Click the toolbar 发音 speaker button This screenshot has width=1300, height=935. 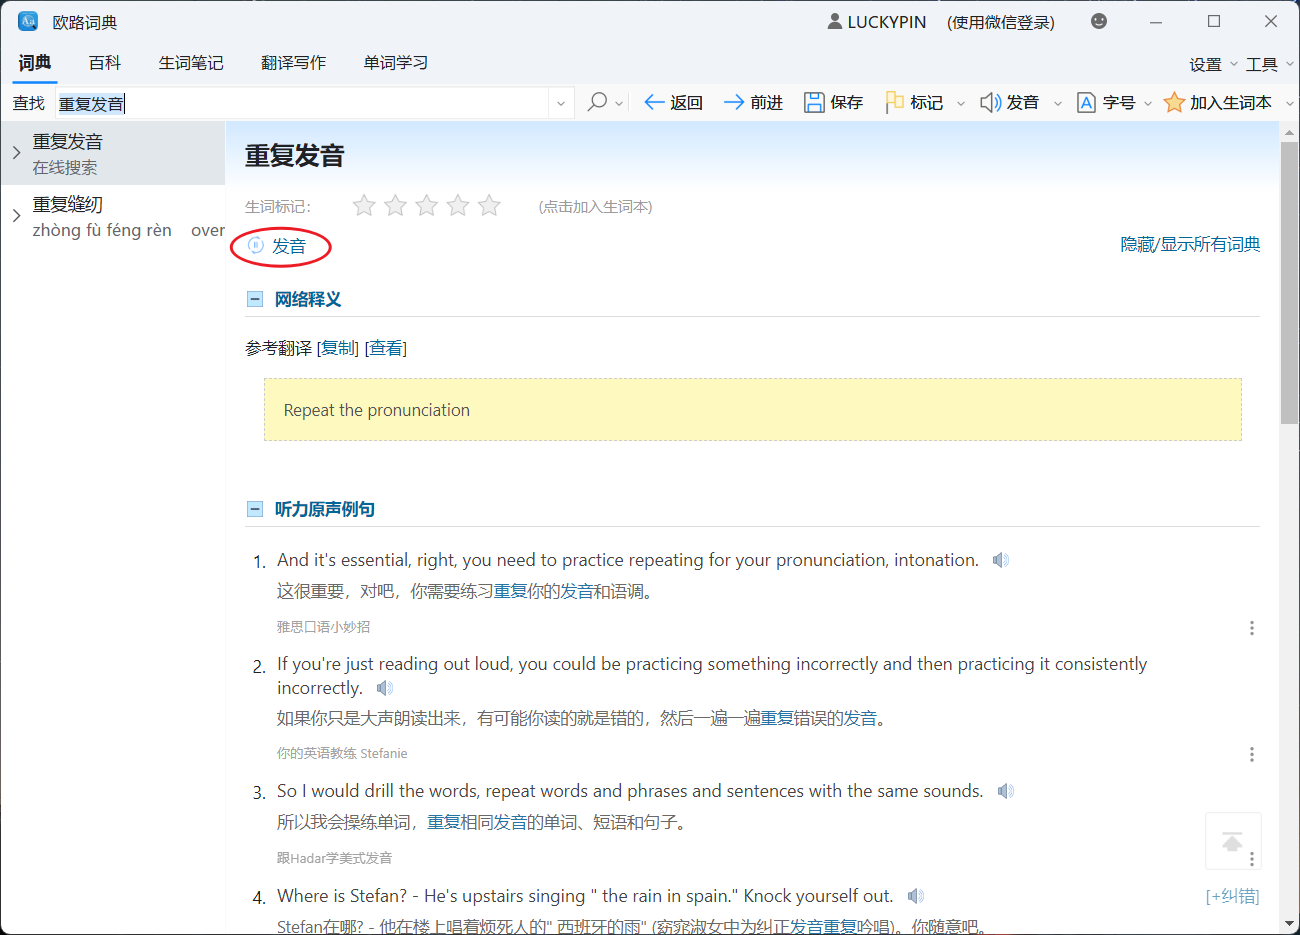point(1009,102)
